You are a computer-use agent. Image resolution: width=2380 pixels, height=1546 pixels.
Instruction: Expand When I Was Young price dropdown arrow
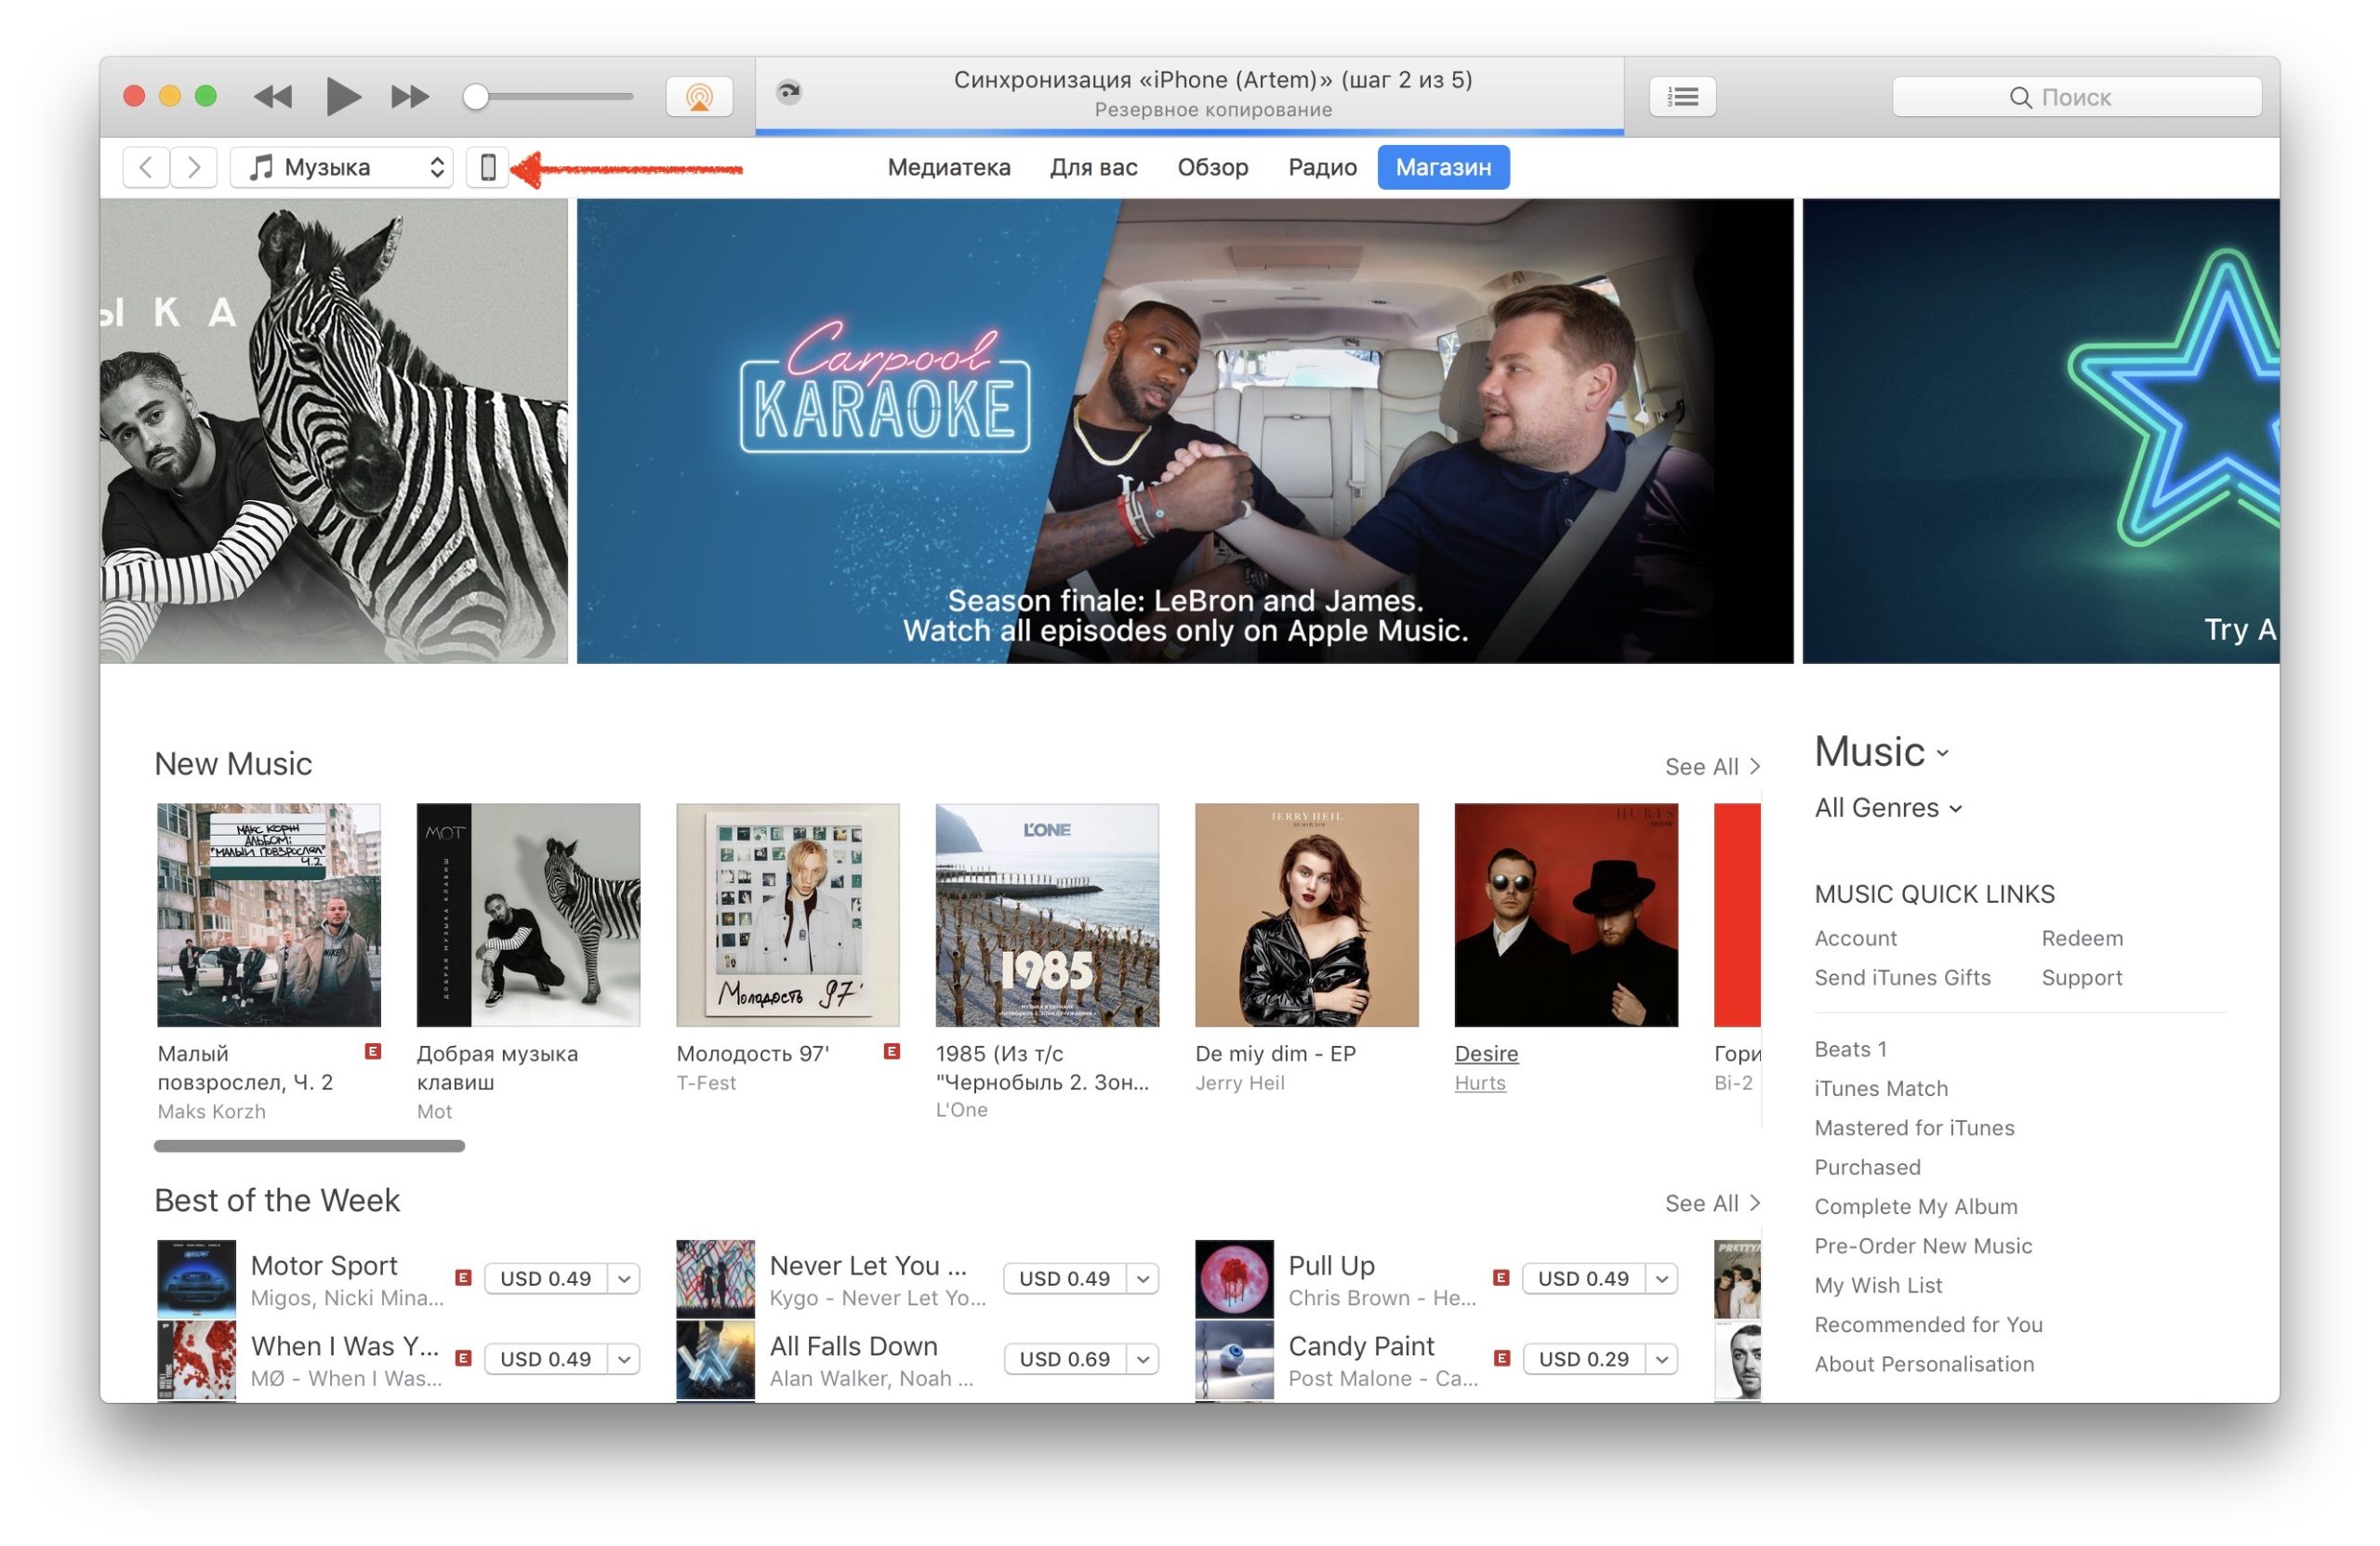(x=624, y=1359)
